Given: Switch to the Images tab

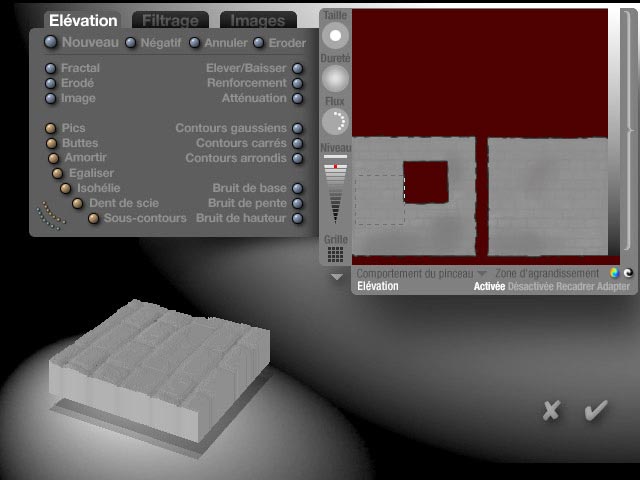Looking at the screenshot, I should 257,20.
